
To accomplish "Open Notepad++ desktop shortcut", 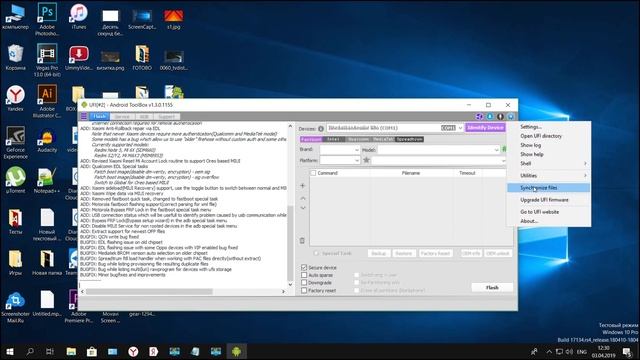I will pyautogui.click(x=47, y=180).
